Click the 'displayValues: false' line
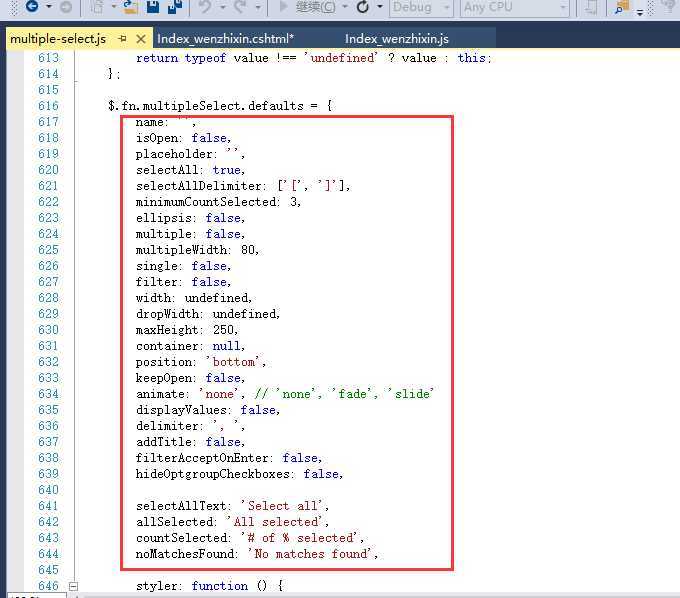 point(208,410)
